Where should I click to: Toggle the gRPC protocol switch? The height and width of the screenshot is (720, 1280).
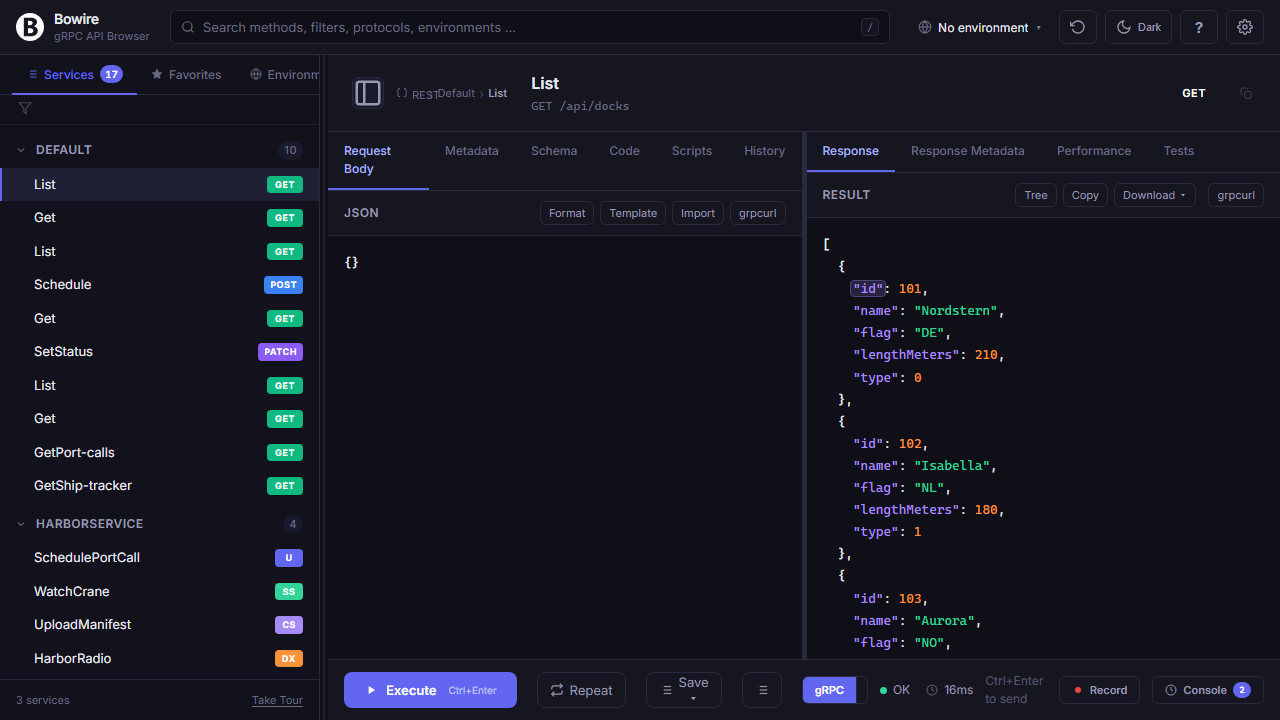coord(835,690)
